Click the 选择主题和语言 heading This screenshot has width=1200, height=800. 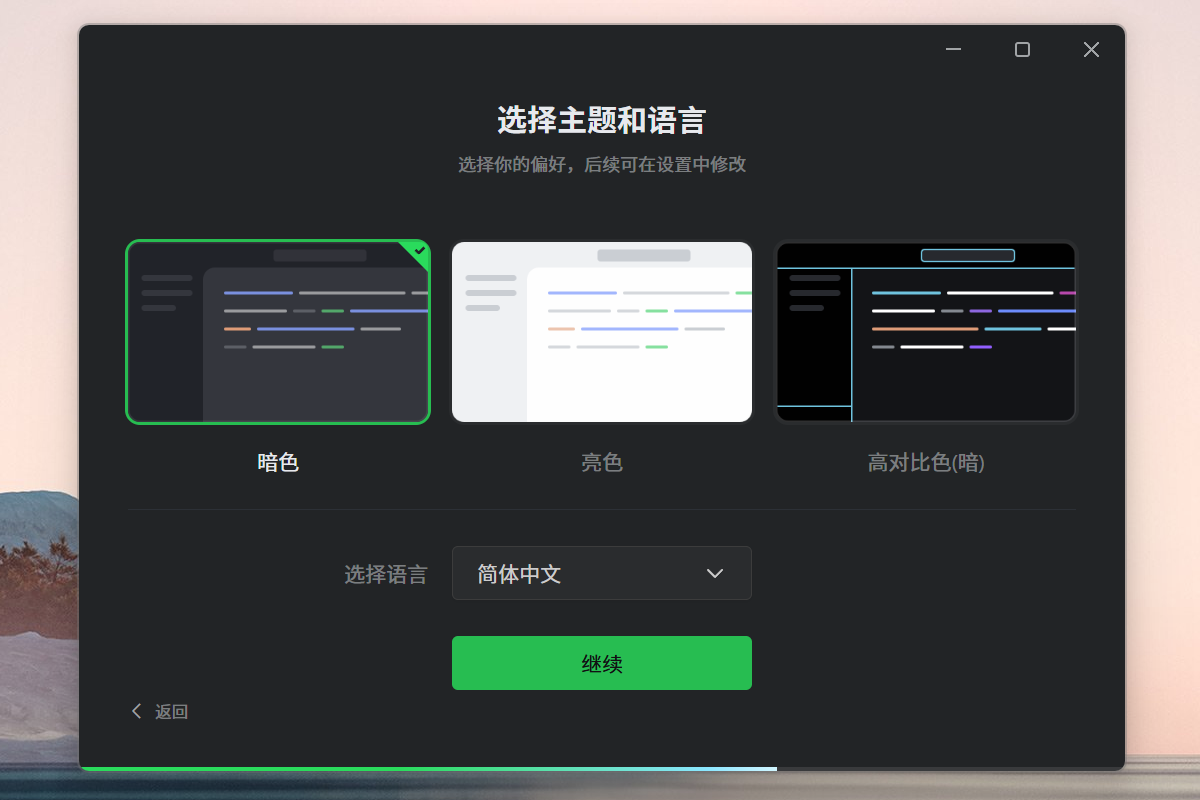click(x=602, y=121)
